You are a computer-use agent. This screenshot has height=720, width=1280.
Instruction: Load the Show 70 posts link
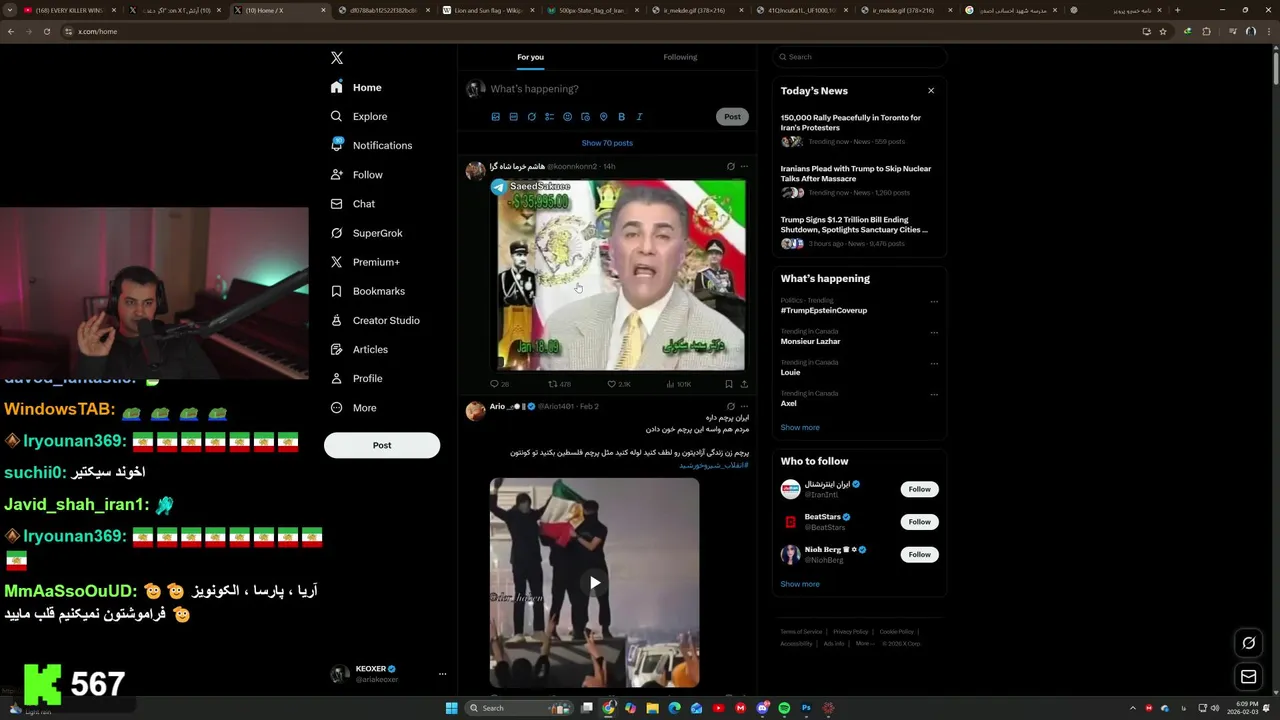click(x=607, y=143)
